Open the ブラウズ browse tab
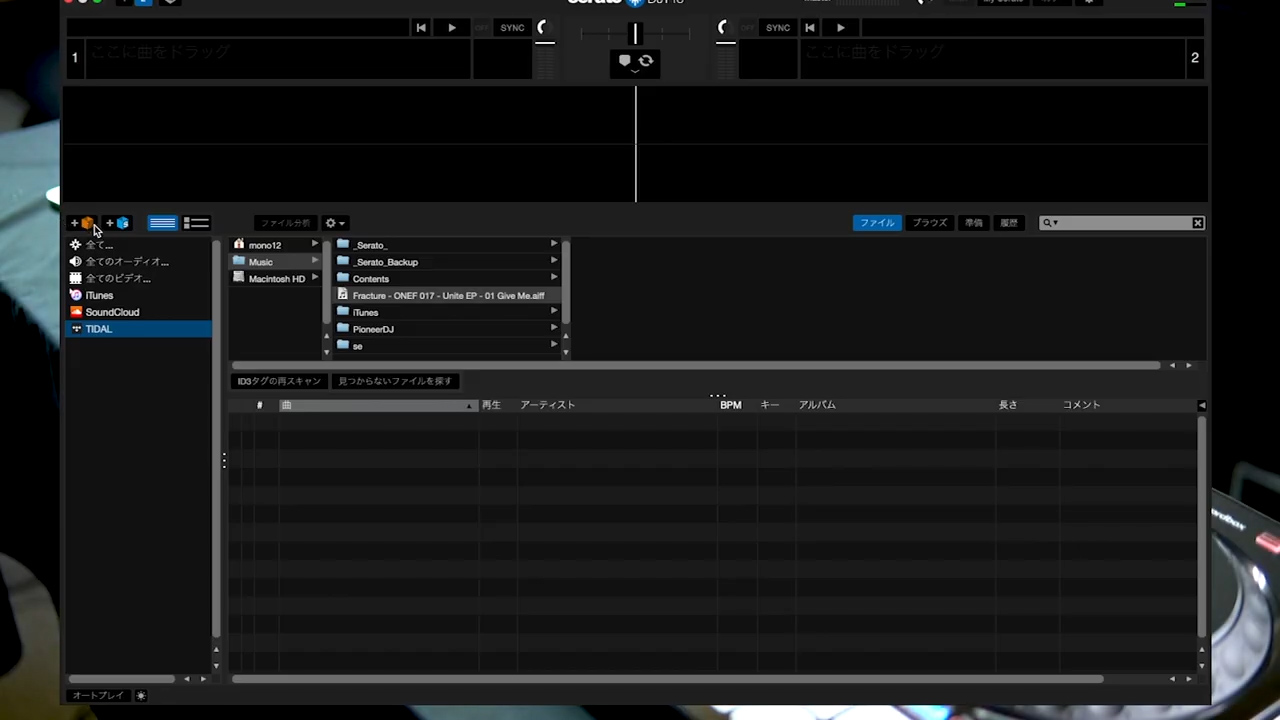Viewport: 1280px width, 720px height. coord(929,223)
